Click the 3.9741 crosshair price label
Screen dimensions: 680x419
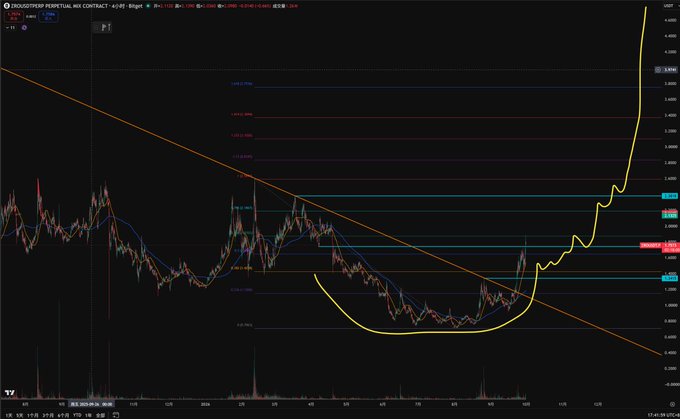[x=671, y=69]
